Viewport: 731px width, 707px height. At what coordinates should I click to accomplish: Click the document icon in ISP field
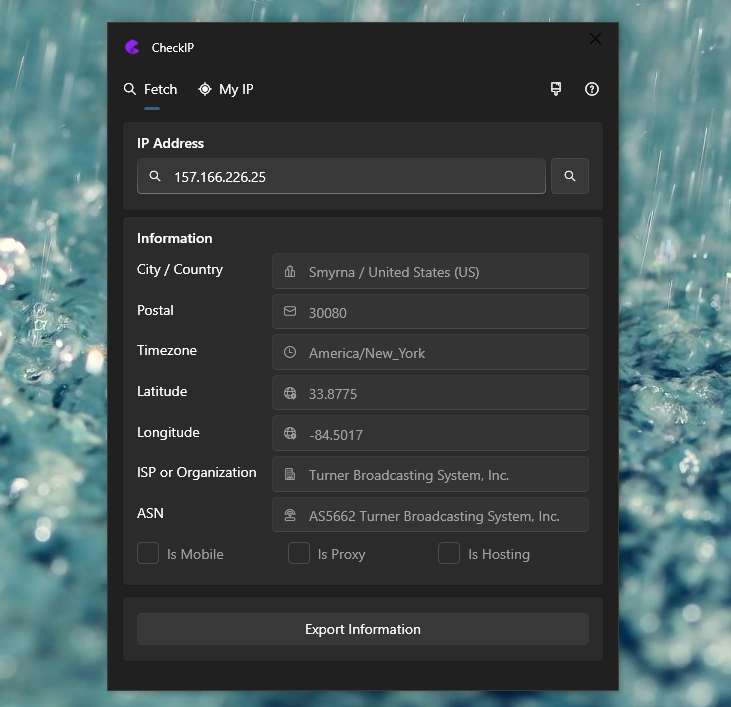290,474
